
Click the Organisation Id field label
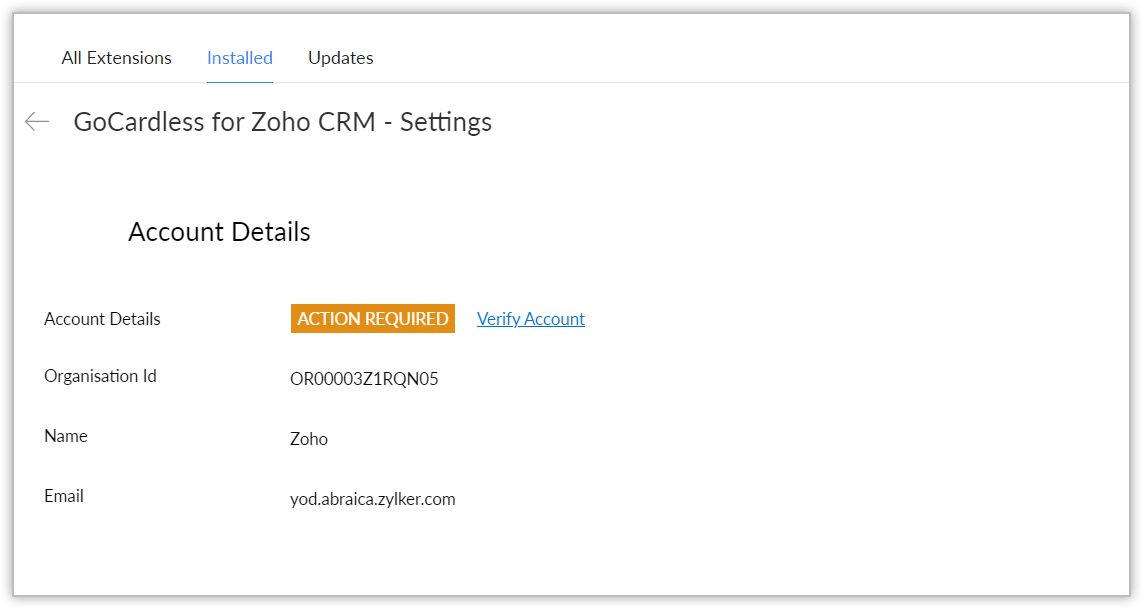point(100,377)
